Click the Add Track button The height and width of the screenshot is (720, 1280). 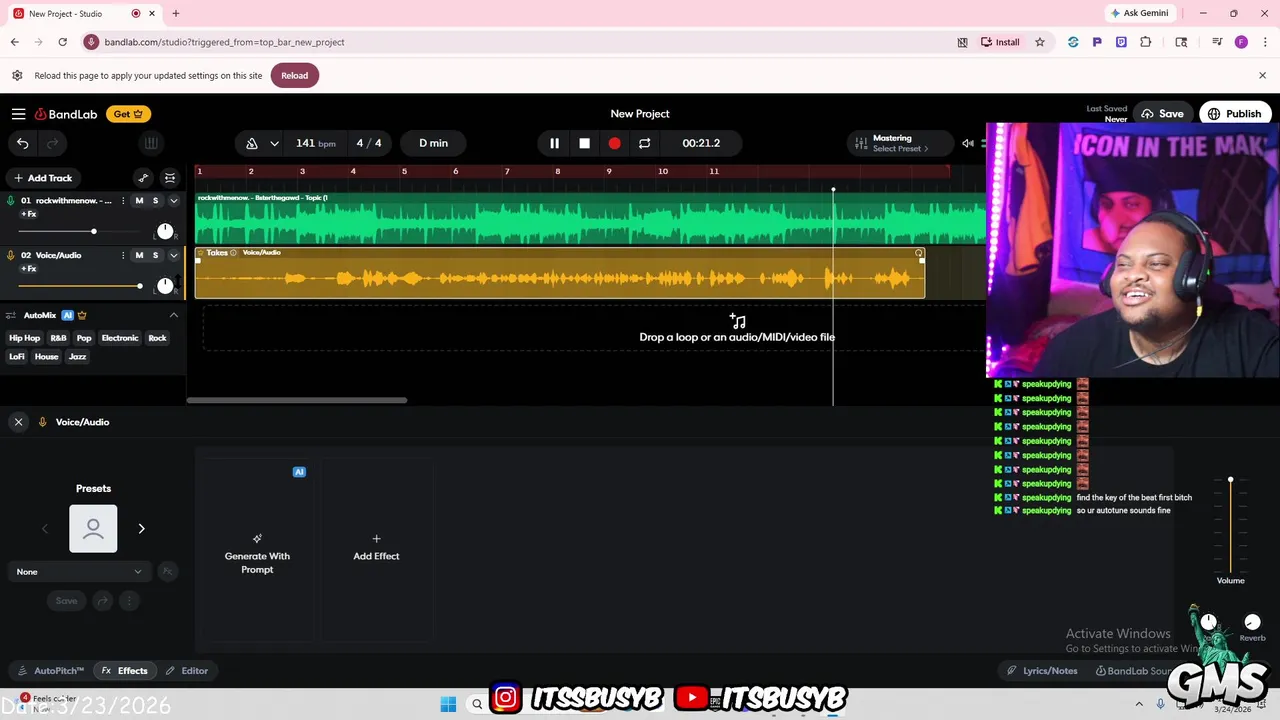(x=42, y=178)
